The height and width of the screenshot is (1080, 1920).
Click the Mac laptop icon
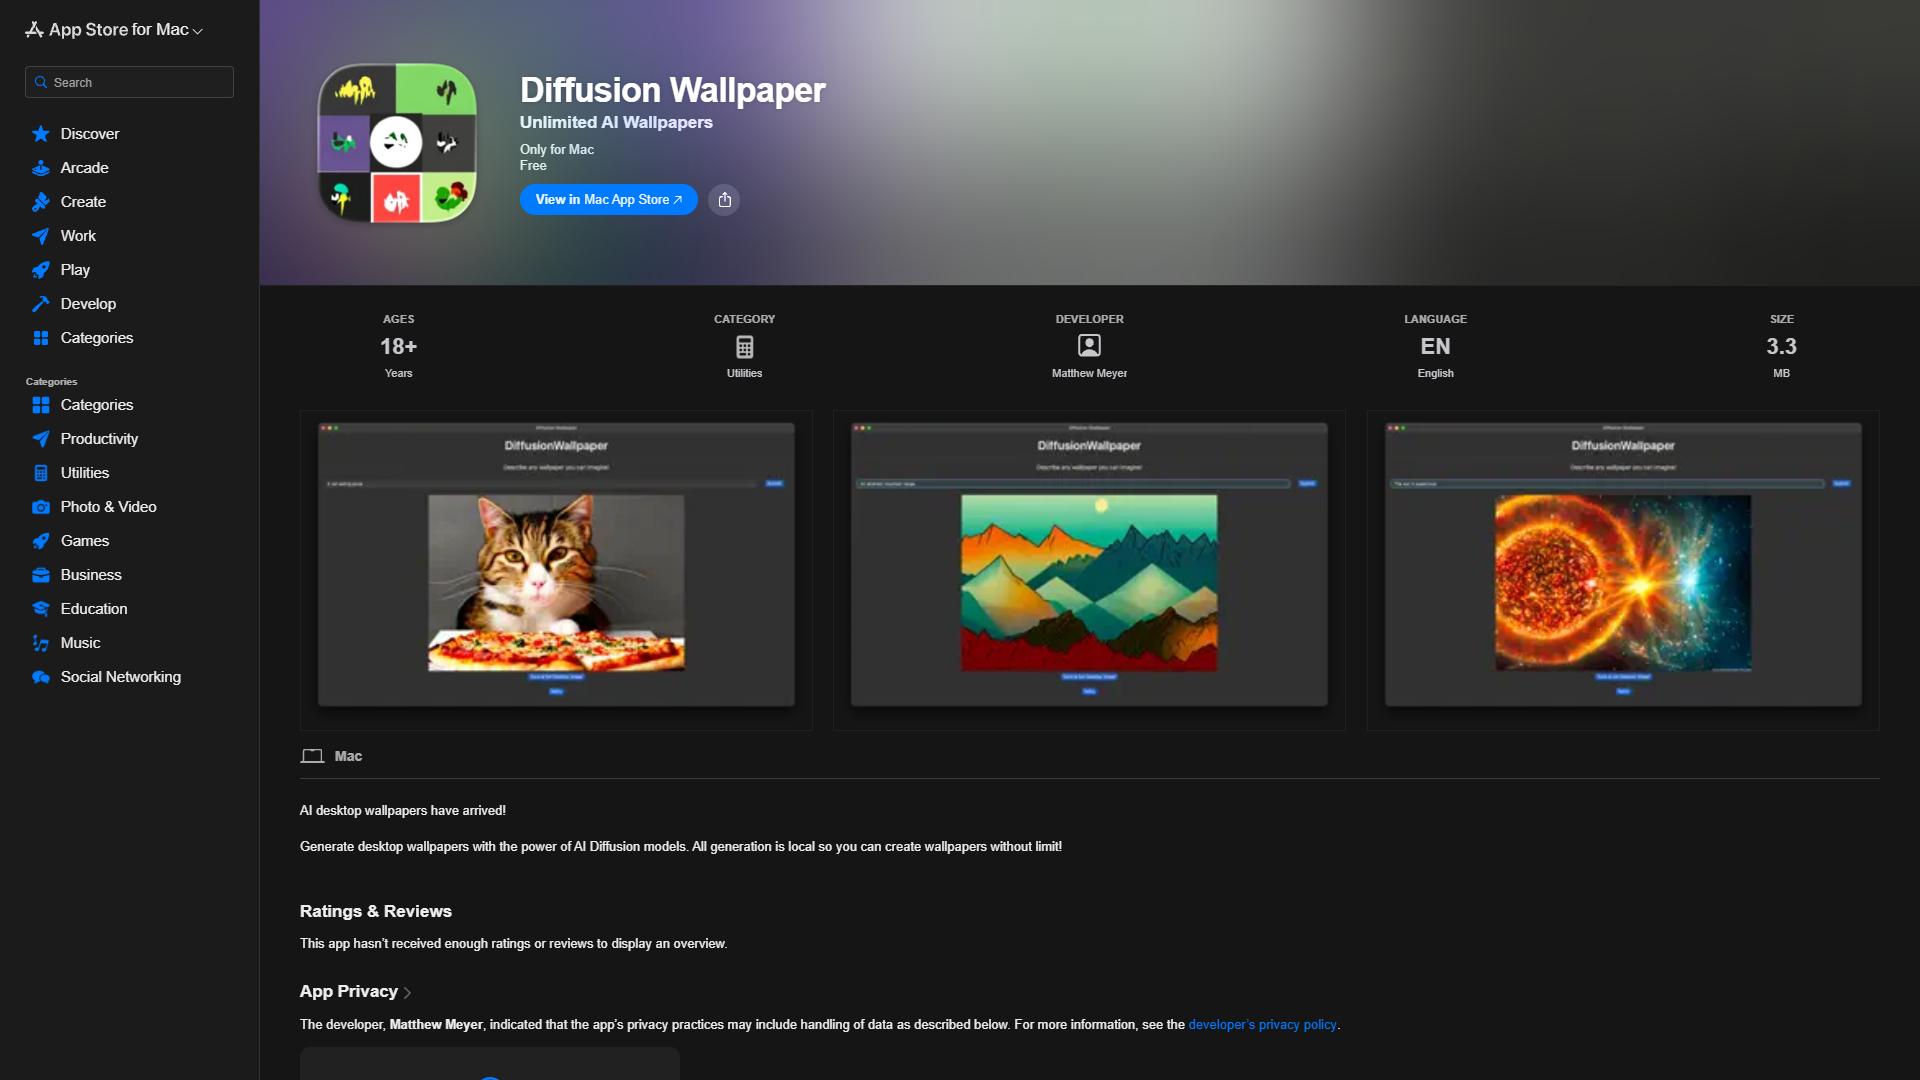click(312, 756)
